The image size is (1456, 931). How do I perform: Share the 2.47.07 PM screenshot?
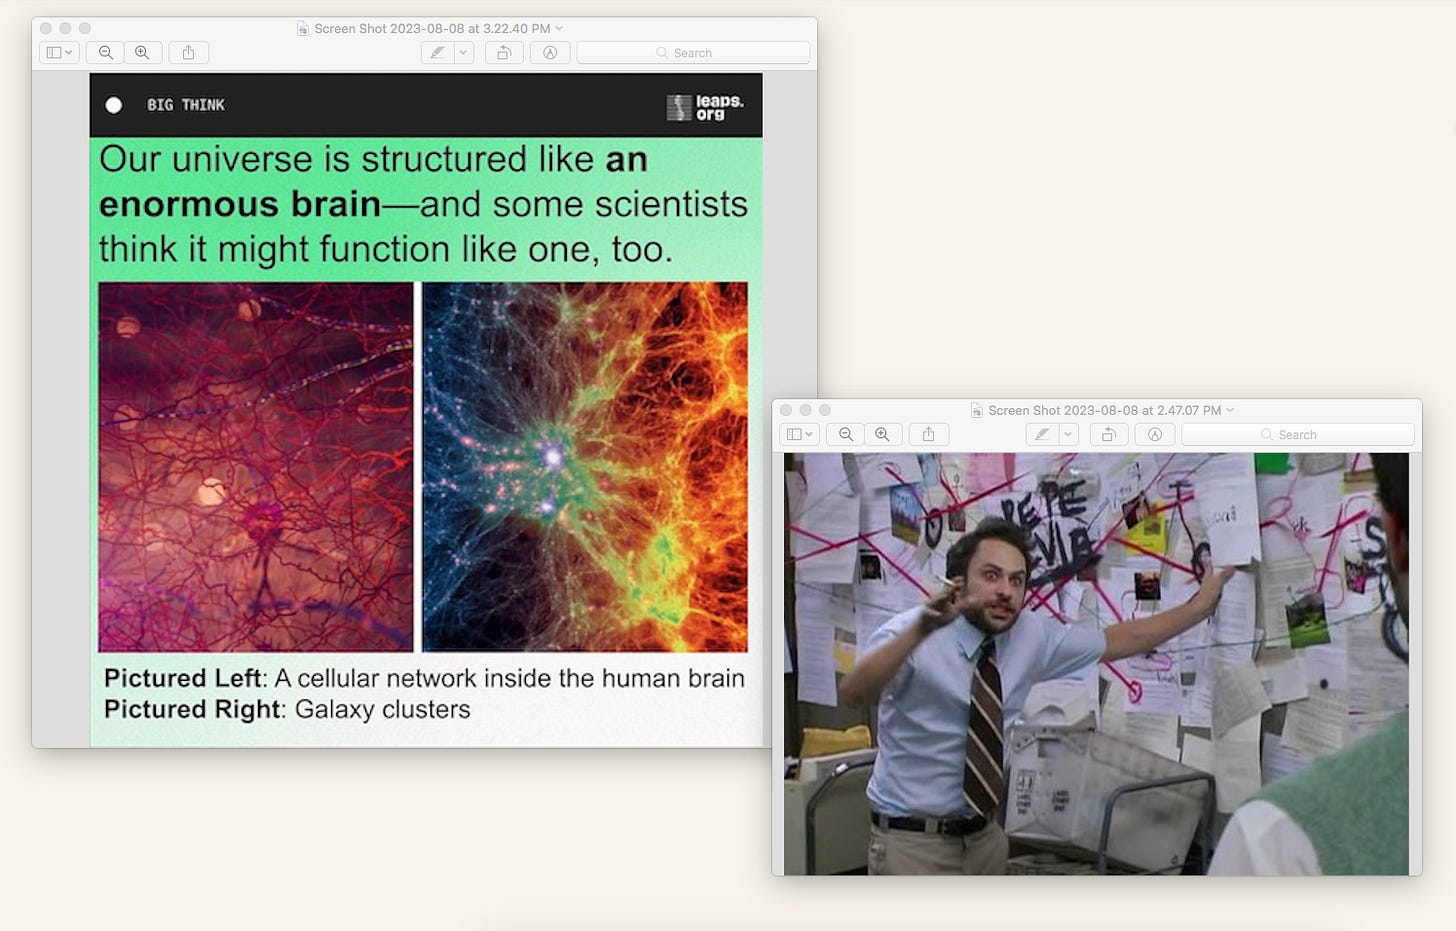tap(928, 434)
